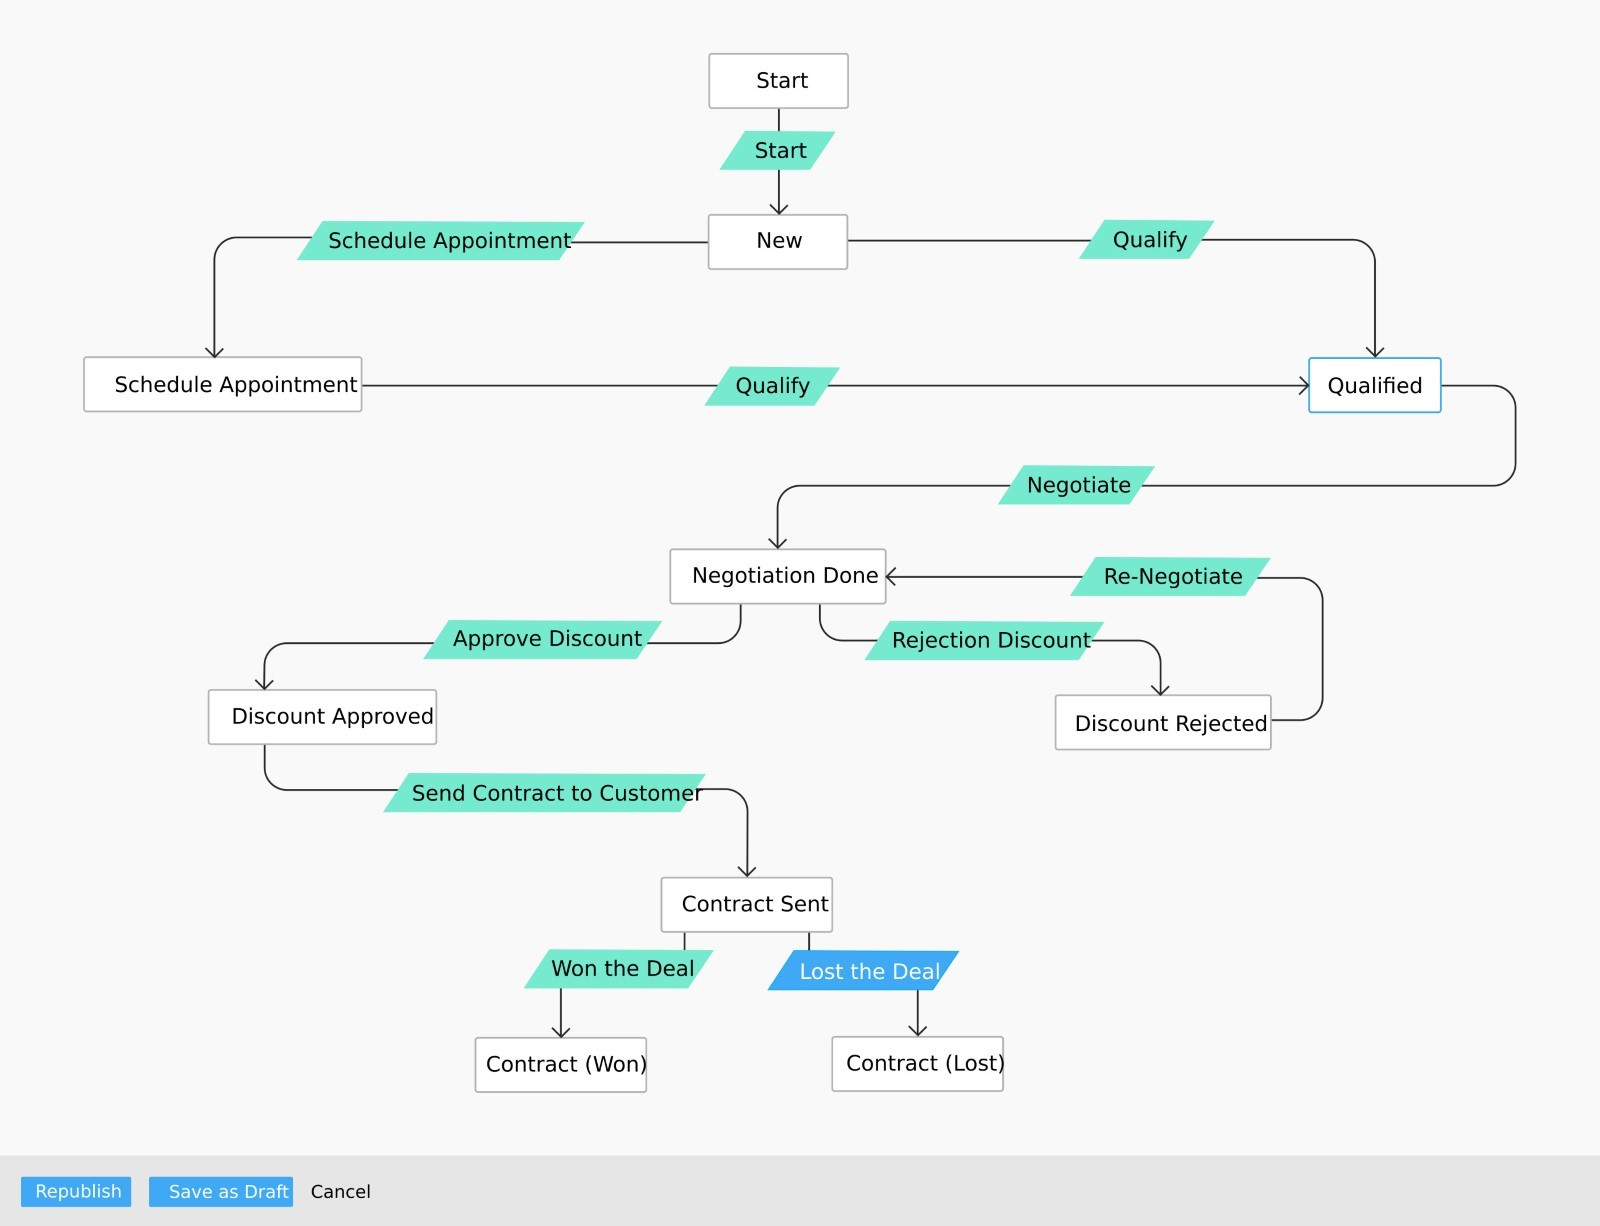Select the Schedule Appointment state box
The width and height of the screenshot is (1600, 1226).
pos(223,384)
